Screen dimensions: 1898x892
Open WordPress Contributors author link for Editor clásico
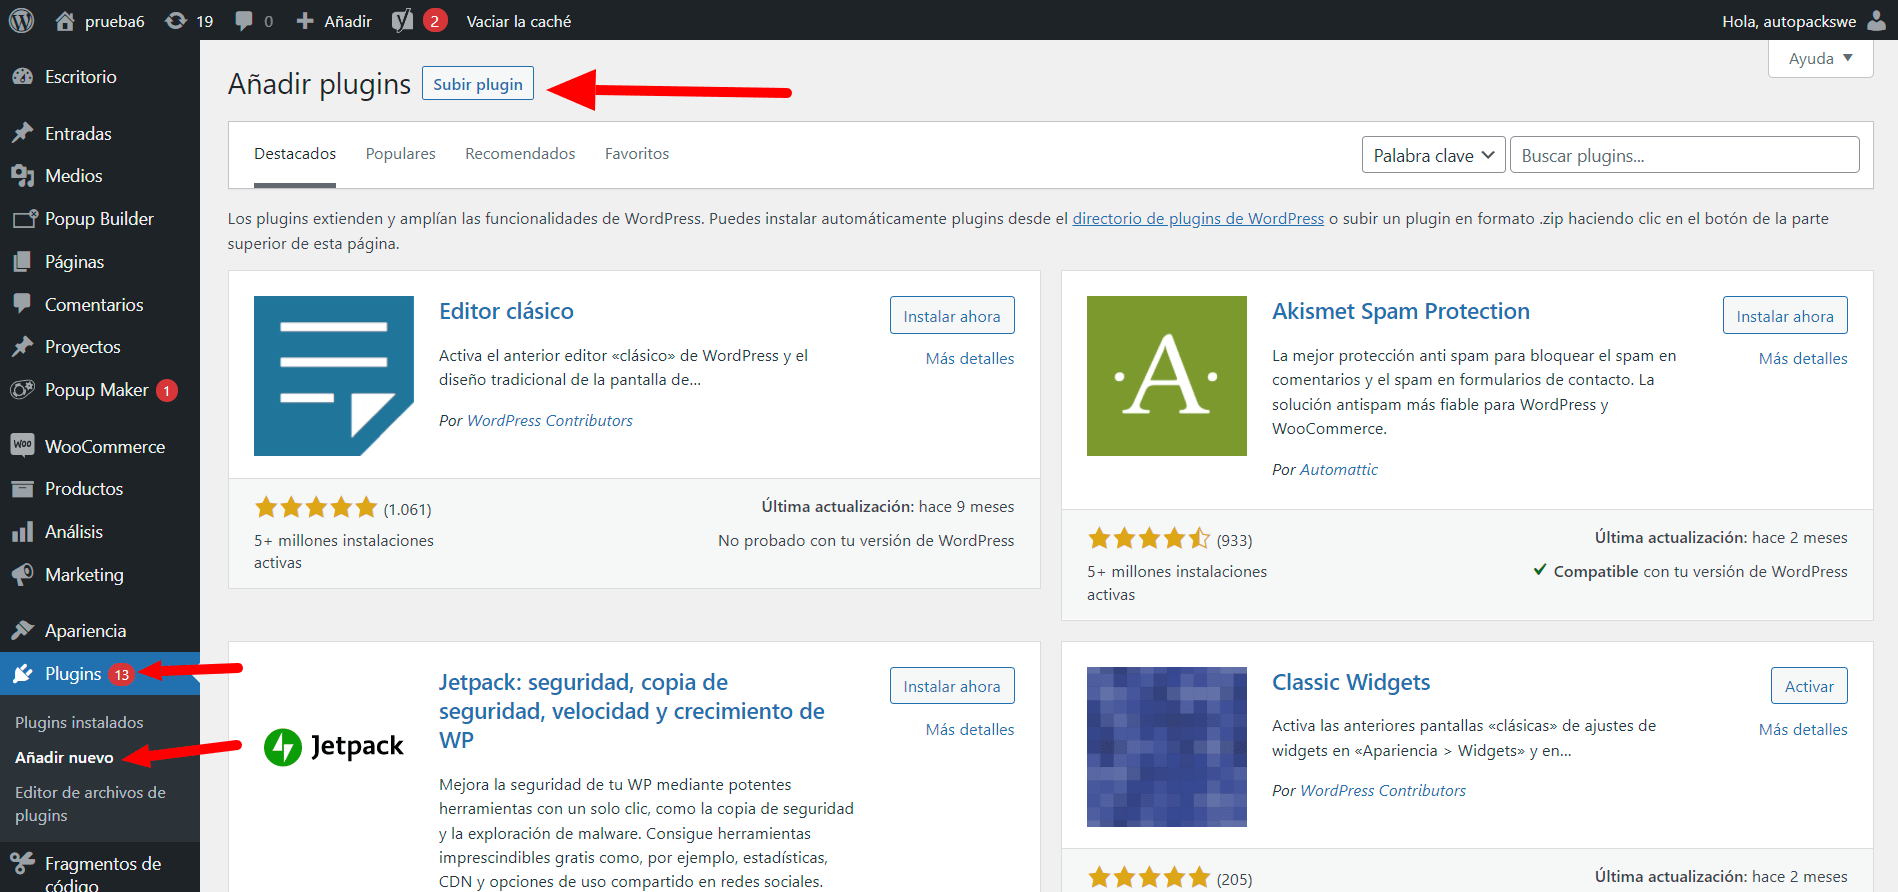tap(550, 420)
